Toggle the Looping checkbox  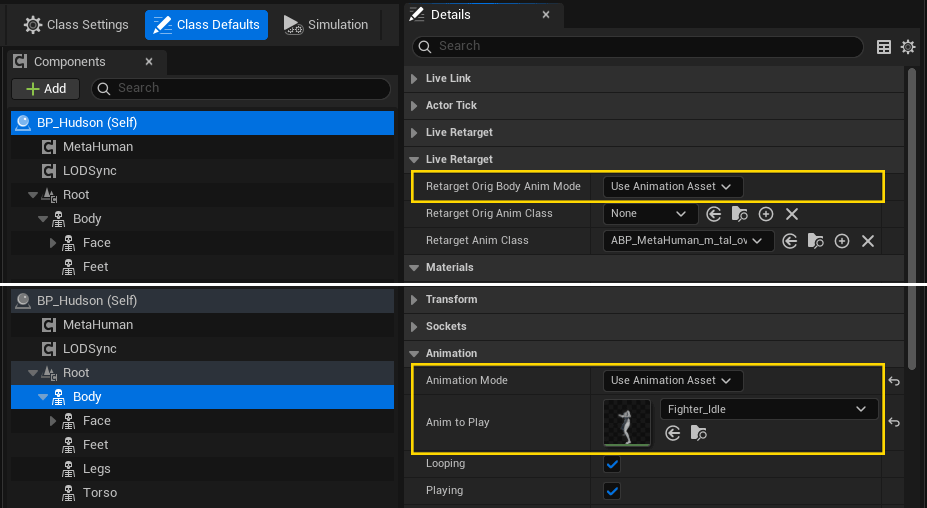[612, 464]
